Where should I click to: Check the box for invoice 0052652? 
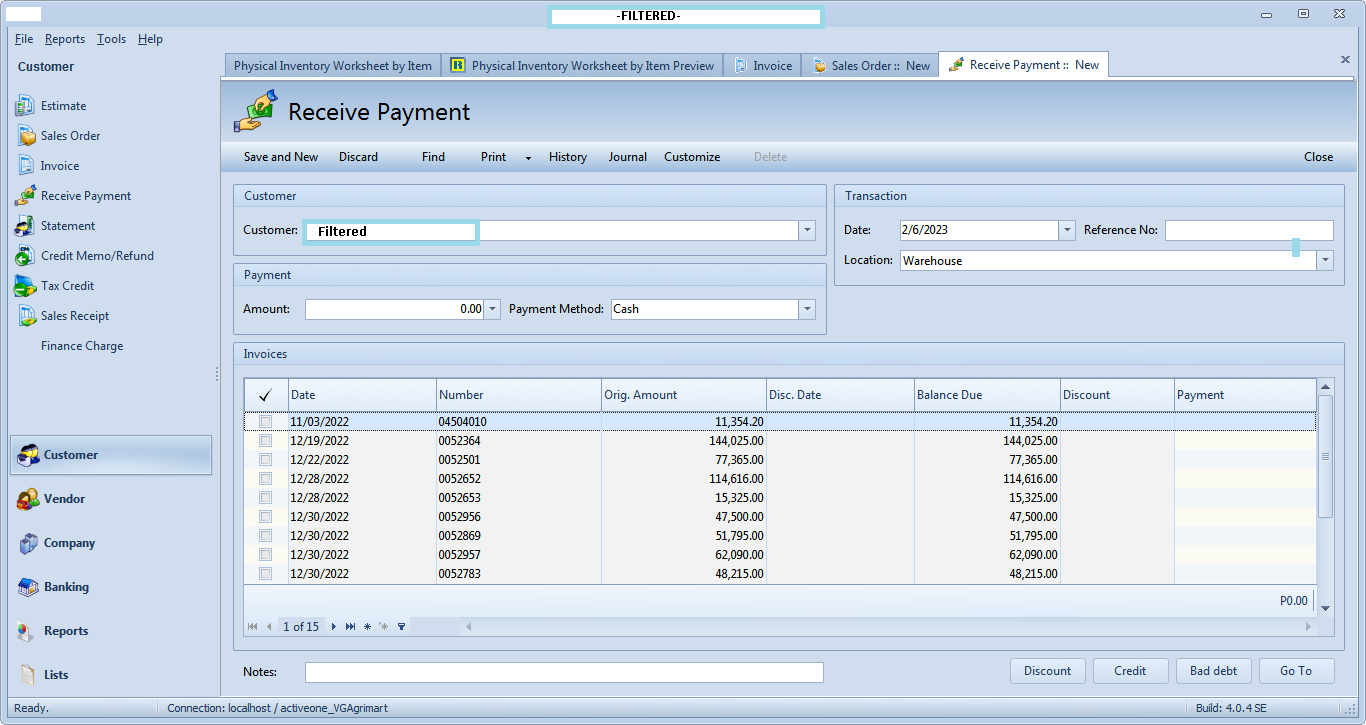266,479
